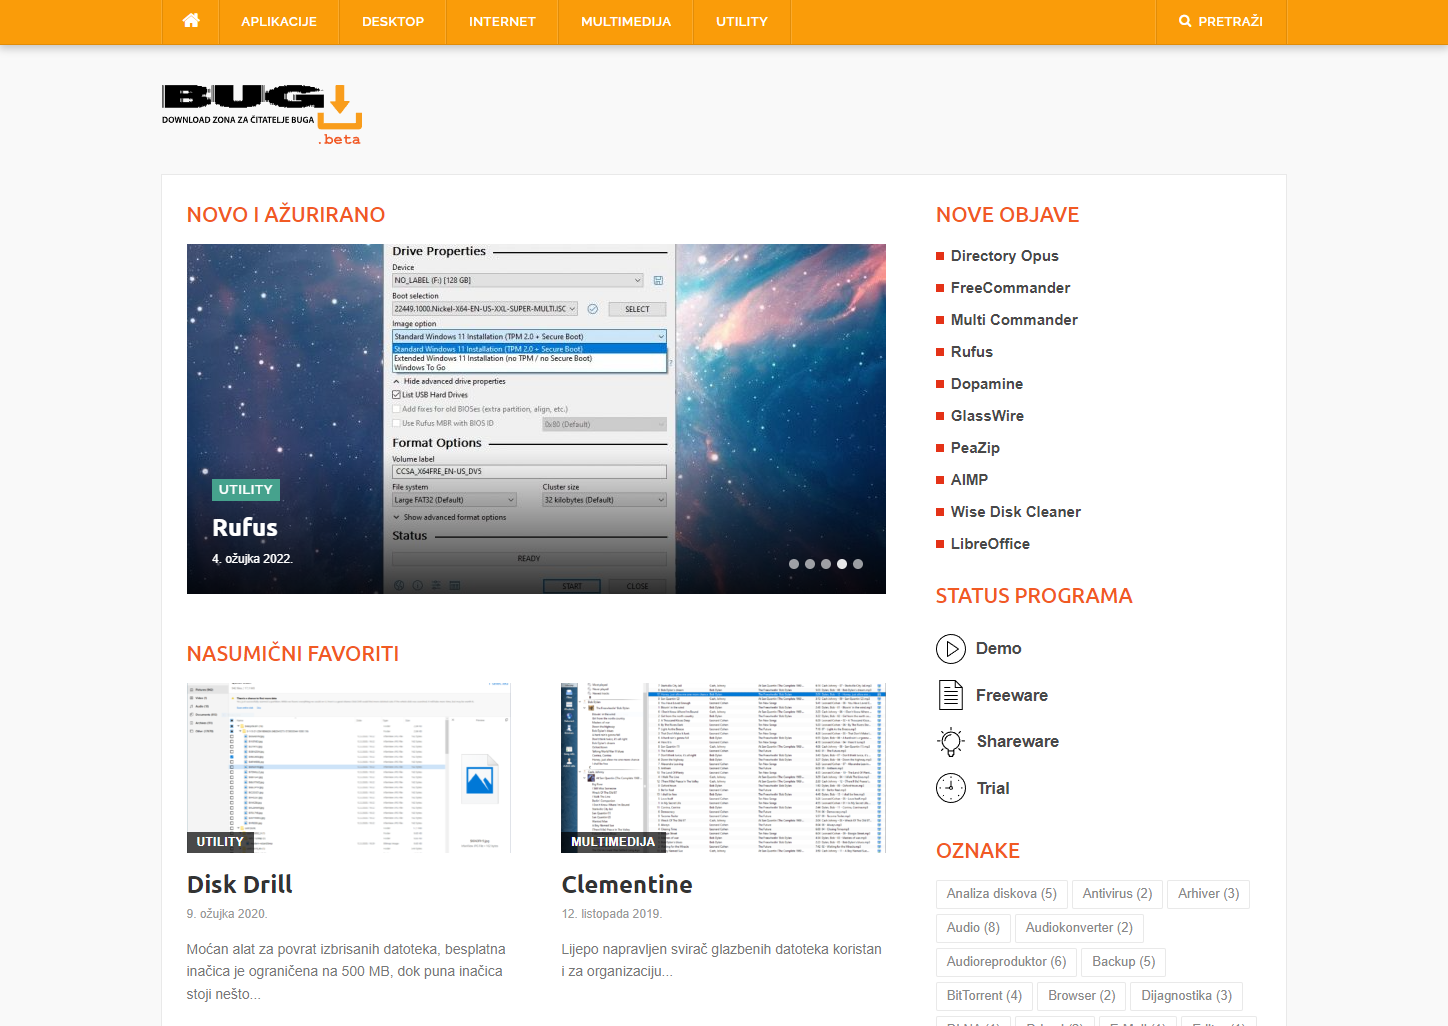Select the BitTorrent (4) tag
Viewport: 1448px width, 1026px height.
(984, 996)
